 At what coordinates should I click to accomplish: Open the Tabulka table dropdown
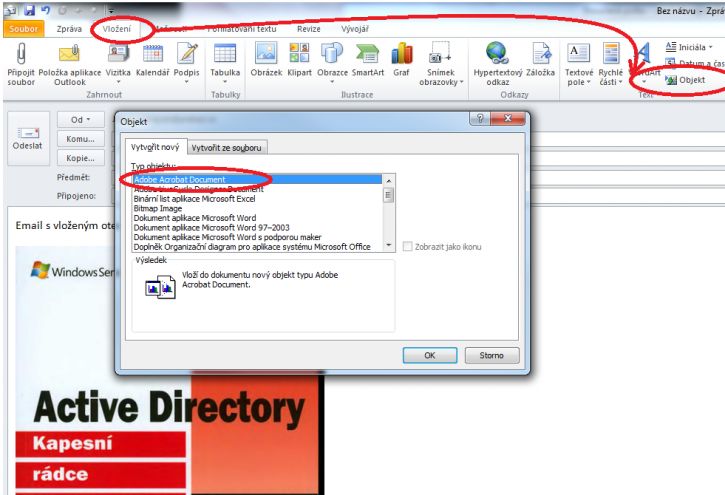point(225,63)
